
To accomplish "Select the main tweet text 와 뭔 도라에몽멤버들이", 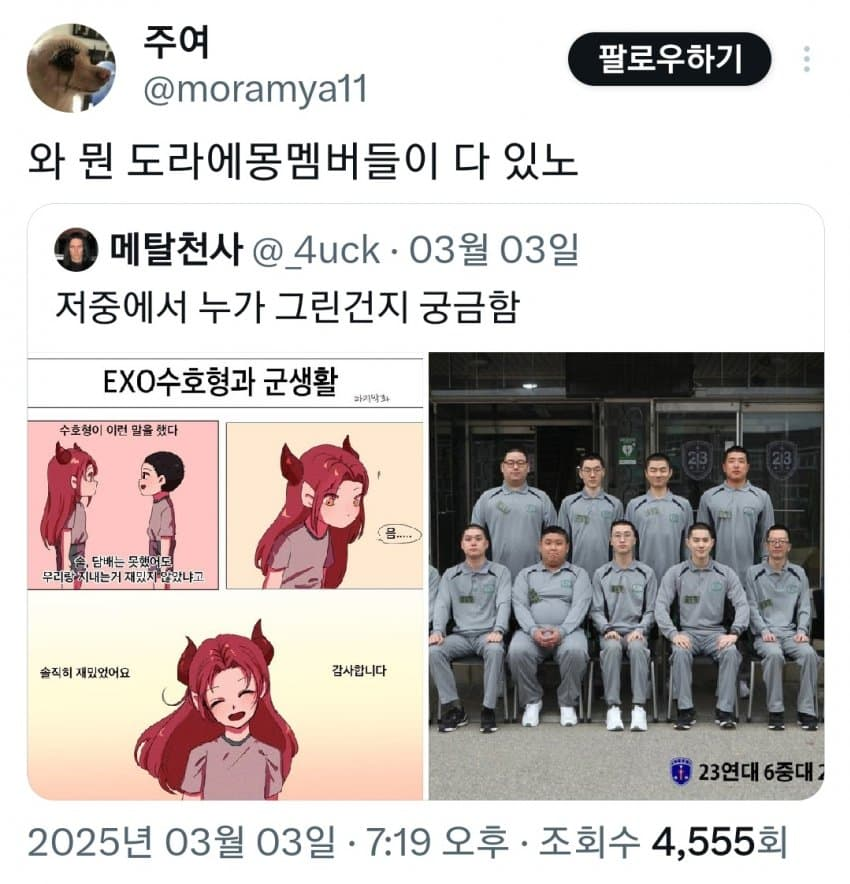I will pyautogui.click(x=233, y=161).
